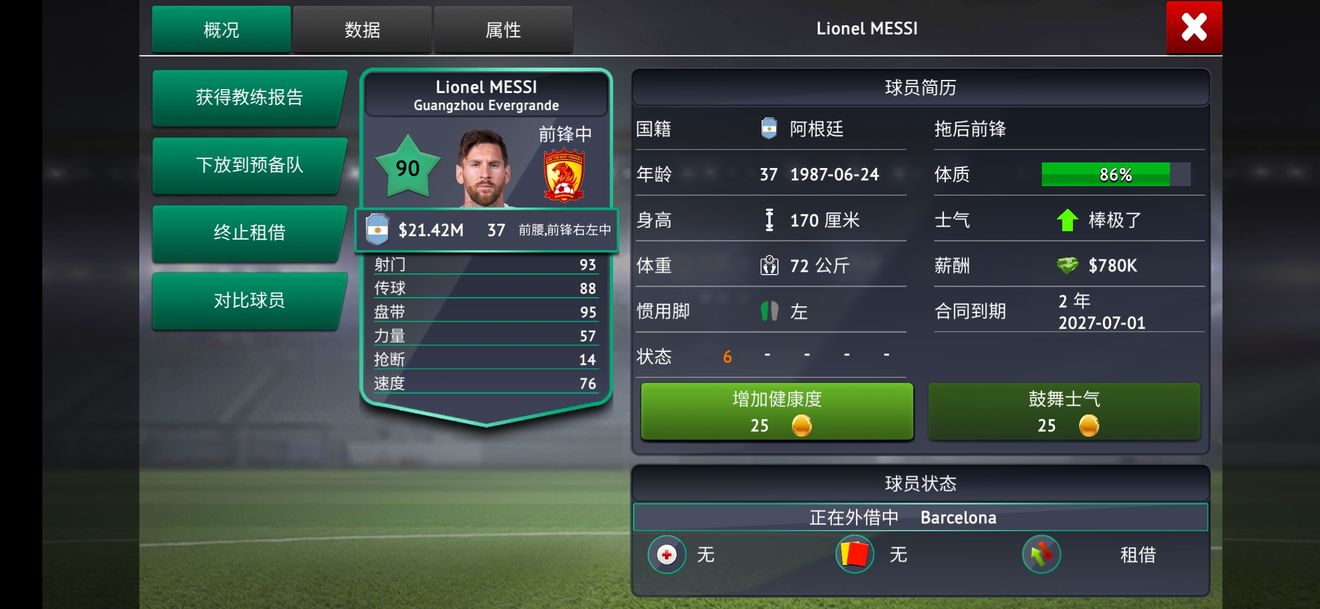Click the 86% fitness progress bar

coord(1116,175)
